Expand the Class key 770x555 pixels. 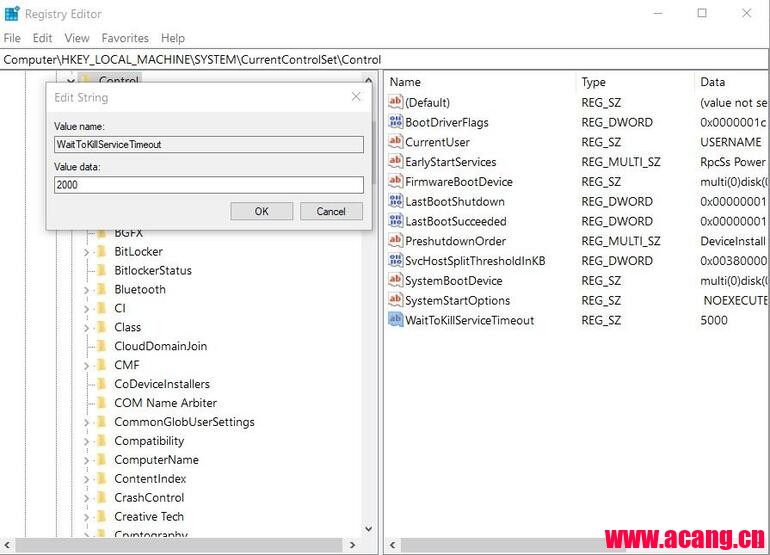[86, 328]
